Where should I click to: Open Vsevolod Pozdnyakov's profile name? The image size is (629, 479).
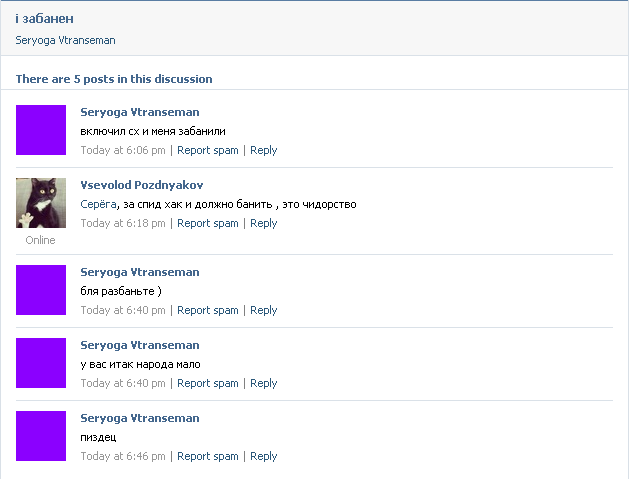pos(142,185)
